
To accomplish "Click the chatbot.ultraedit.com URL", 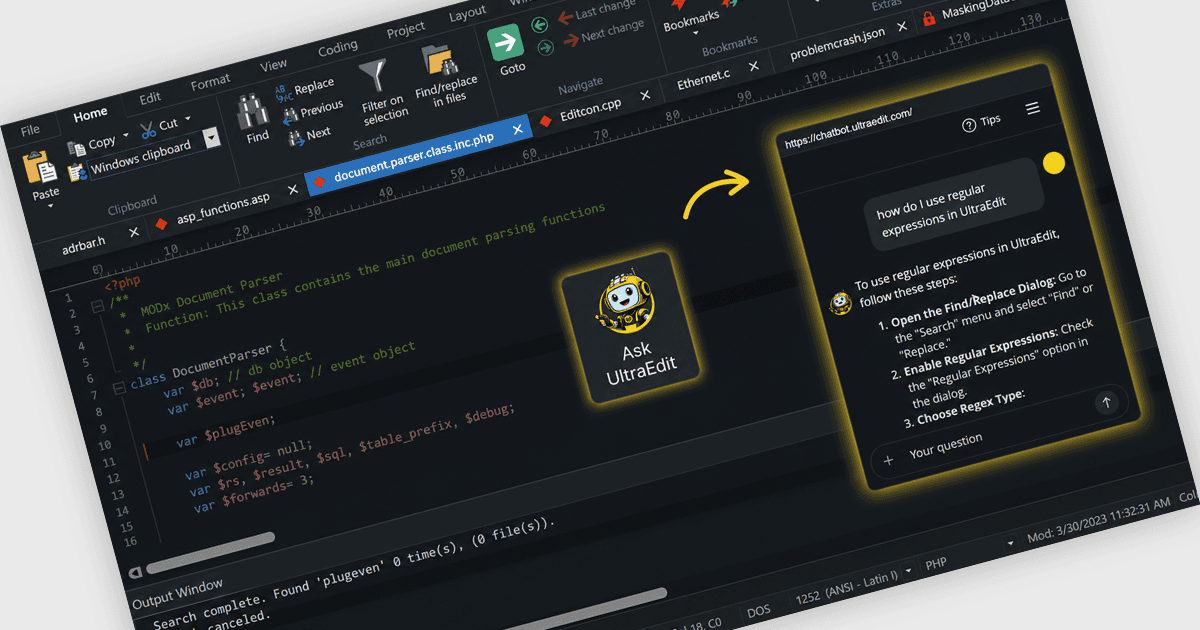I will click(849, 130).
